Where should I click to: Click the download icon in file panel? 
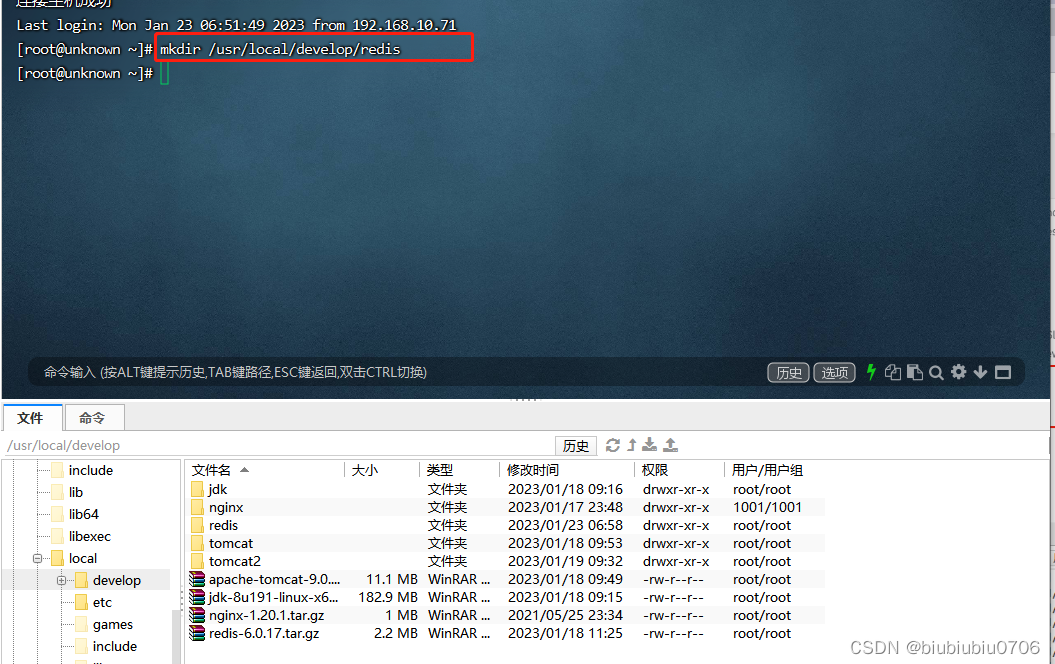[x=649, y=445]
